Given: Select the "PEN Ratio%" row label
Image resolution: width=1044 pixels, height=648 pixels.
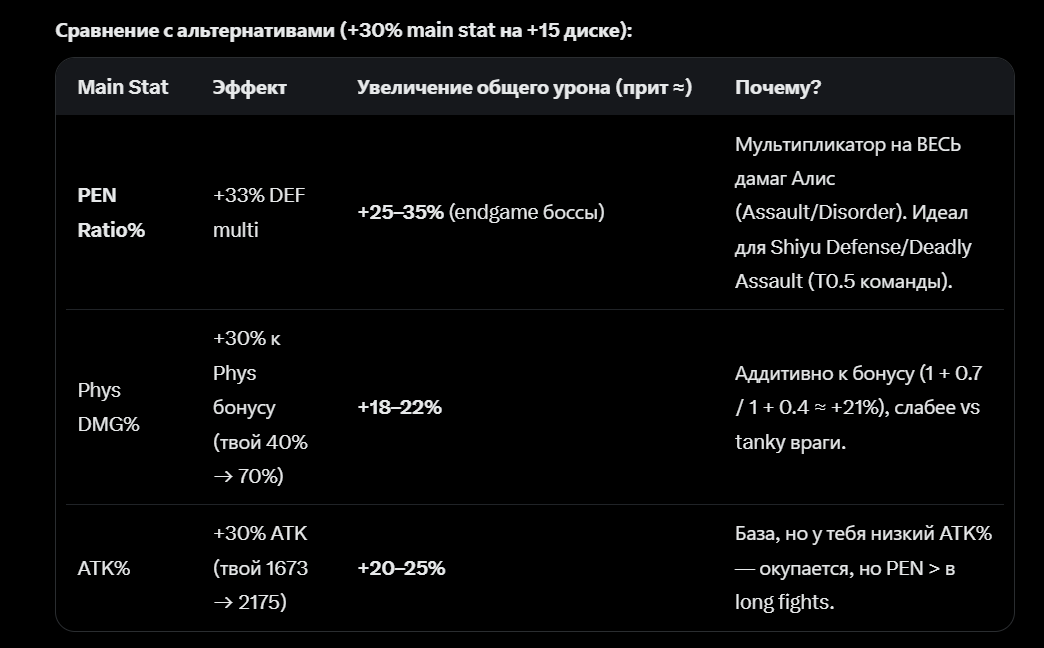Looking at the screenshot, I should tap(110, 212).
